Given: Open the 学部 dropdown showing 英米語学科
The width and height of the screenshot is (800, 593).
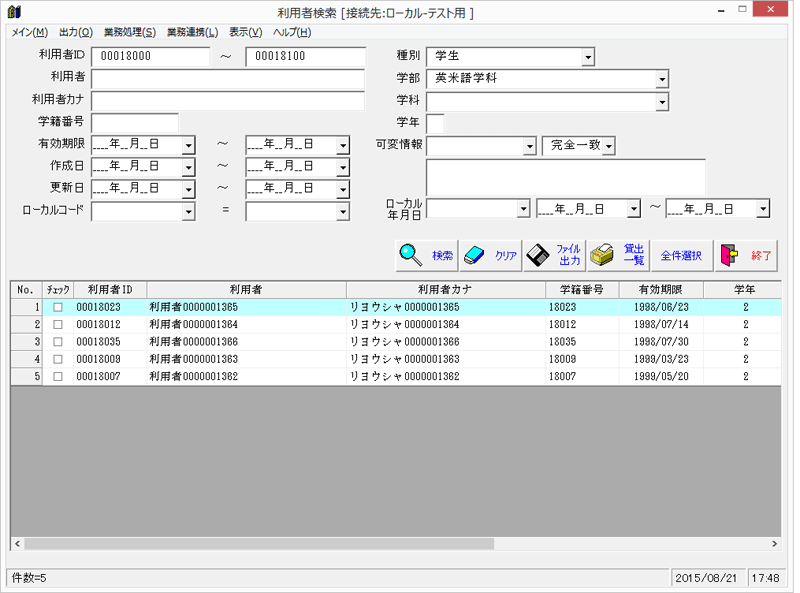Looking at the screenshot, I should pyautogui.click(x=662, y=79).
